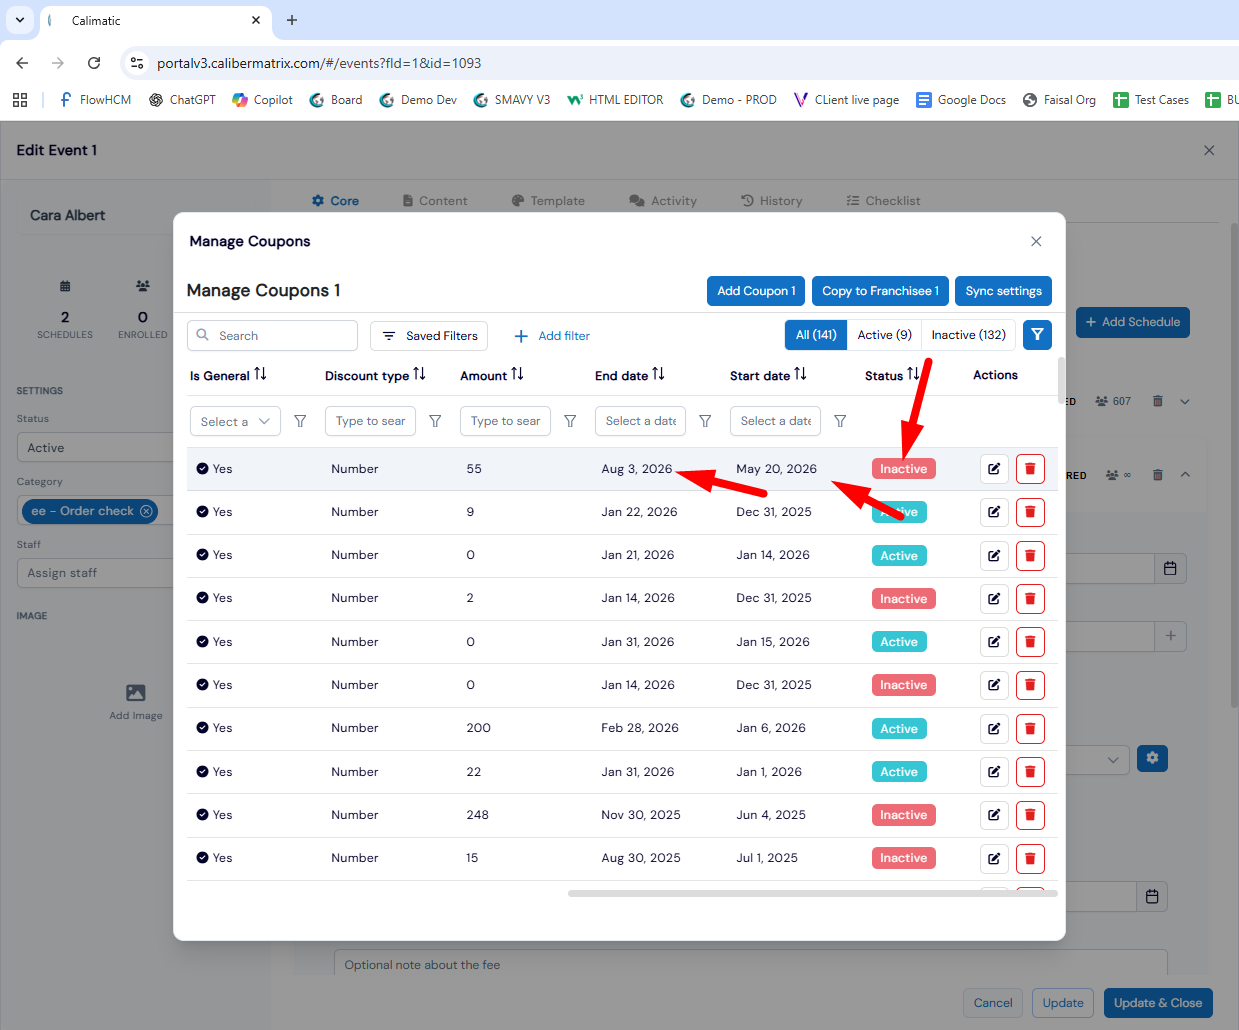Focus the Amount filter text field
The width and height of the screenshot is (1239, 1030).
pos(505,422)
